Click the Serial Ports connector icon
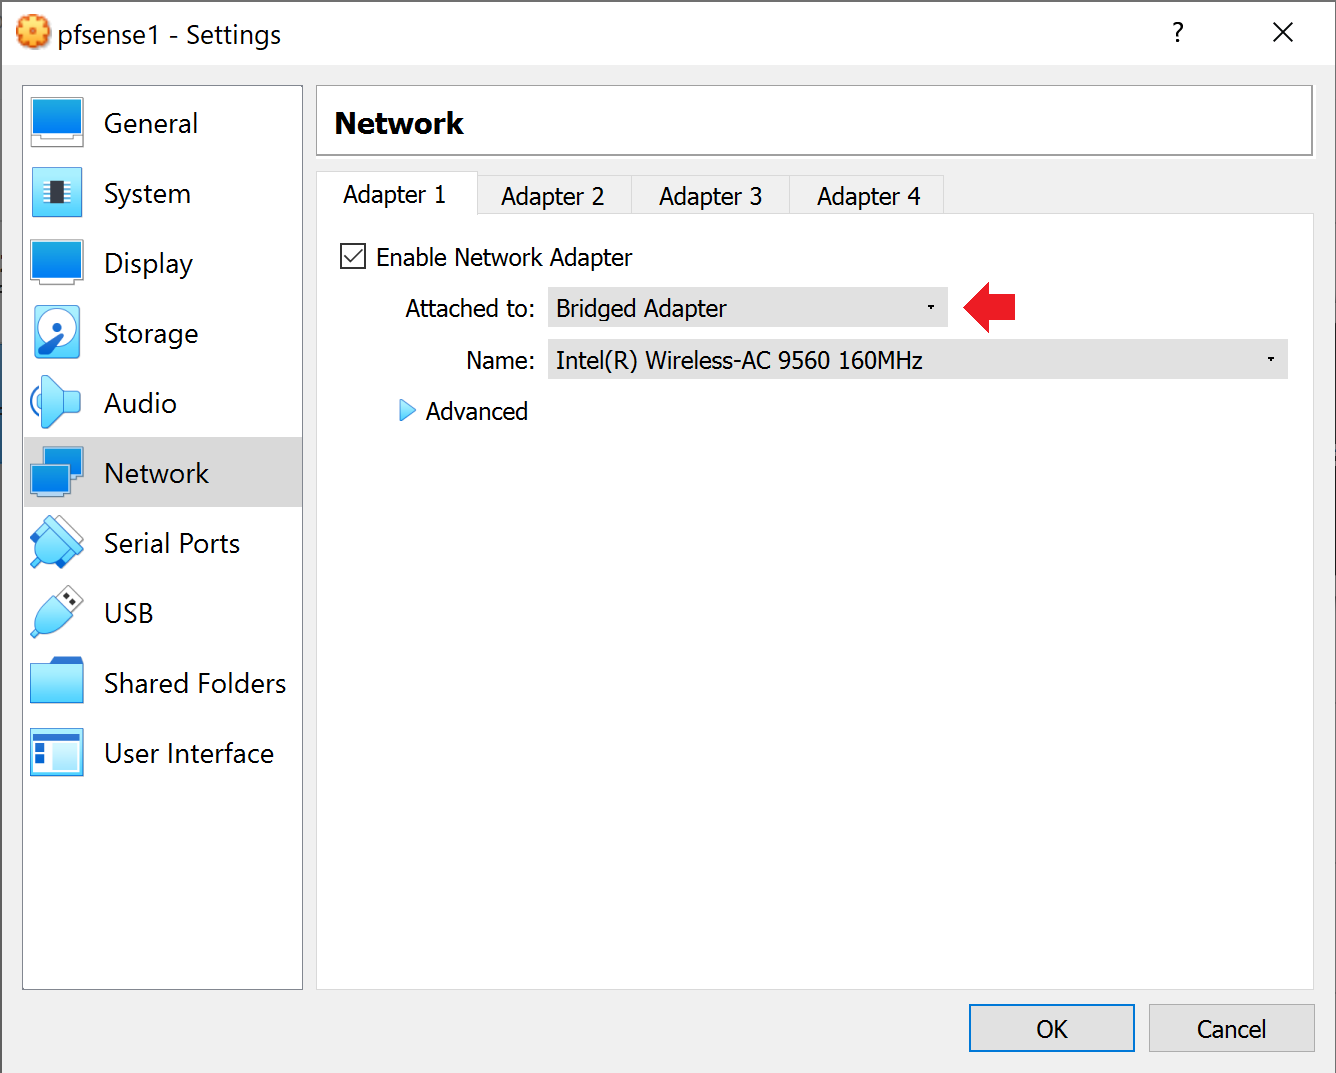 click(57, 543)
